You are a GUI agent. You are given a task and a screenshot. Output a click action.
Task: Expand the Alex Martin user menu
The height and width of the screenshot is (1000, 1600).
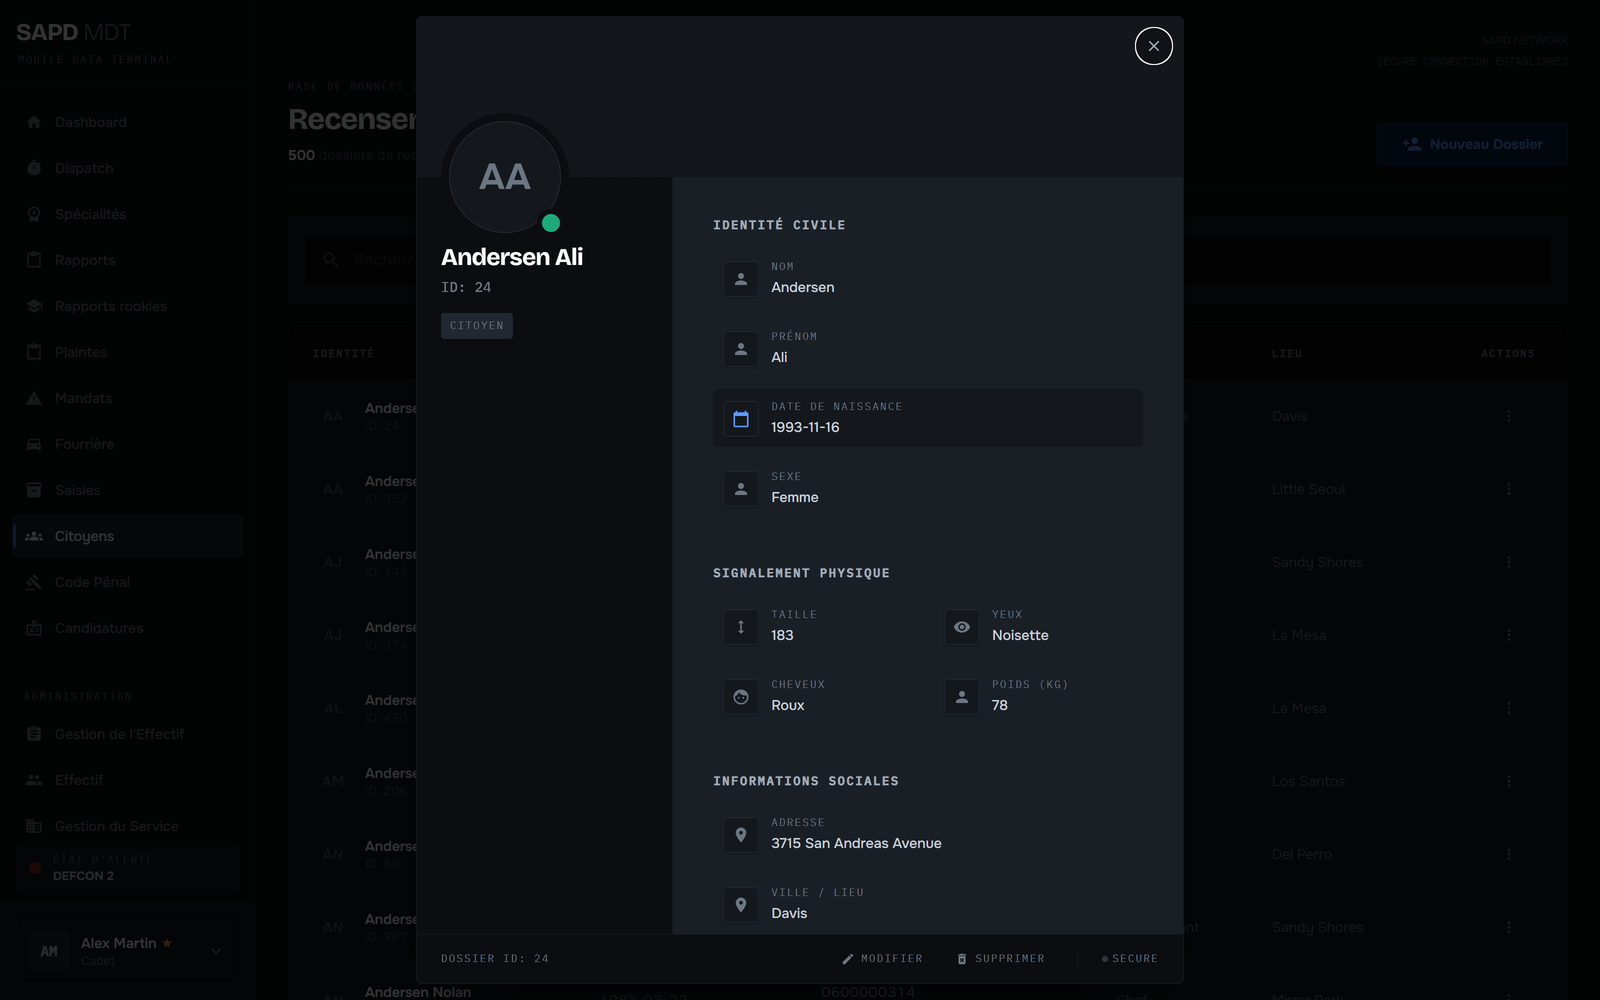pyautogui.click(x=128, y=951)
